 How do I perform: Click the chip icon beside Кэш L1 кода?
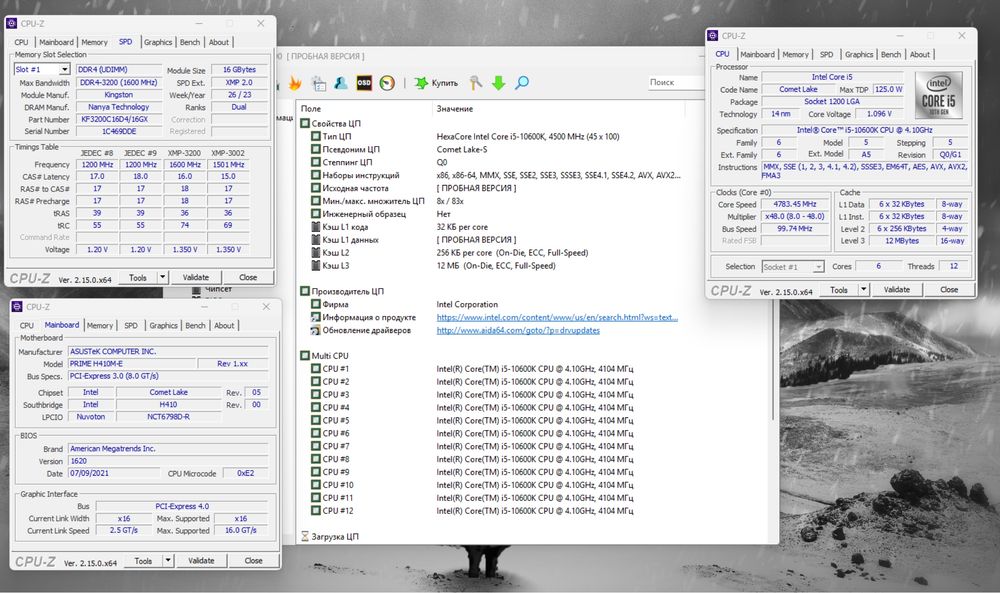pos(315,227)
